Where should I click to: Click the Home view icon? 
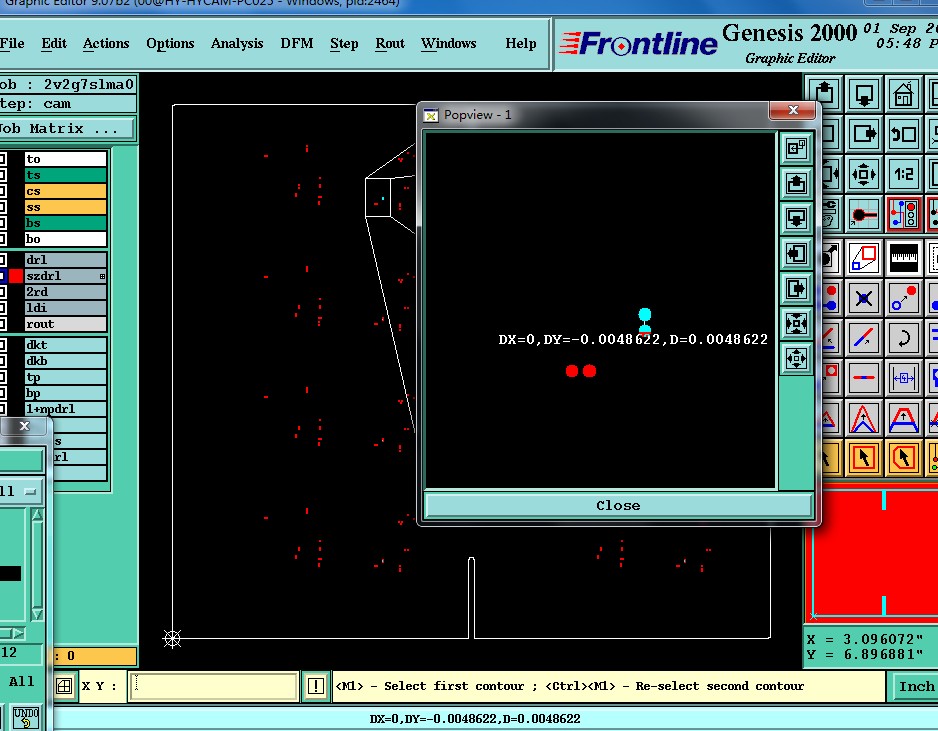(903, 93)
